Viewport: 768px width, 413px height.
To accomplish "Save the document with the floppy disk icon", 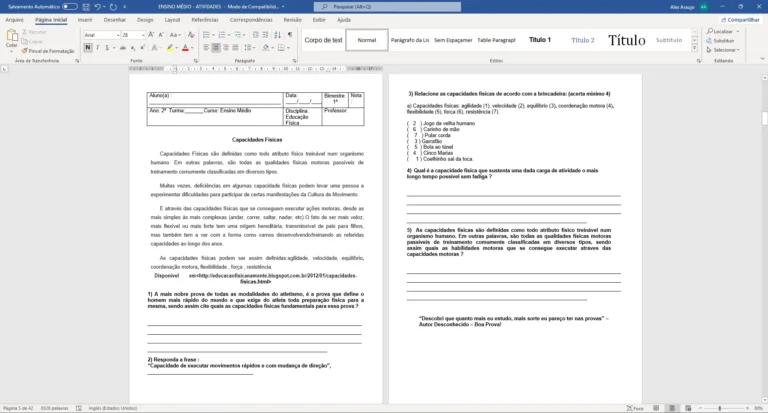I will pos(86,7).
